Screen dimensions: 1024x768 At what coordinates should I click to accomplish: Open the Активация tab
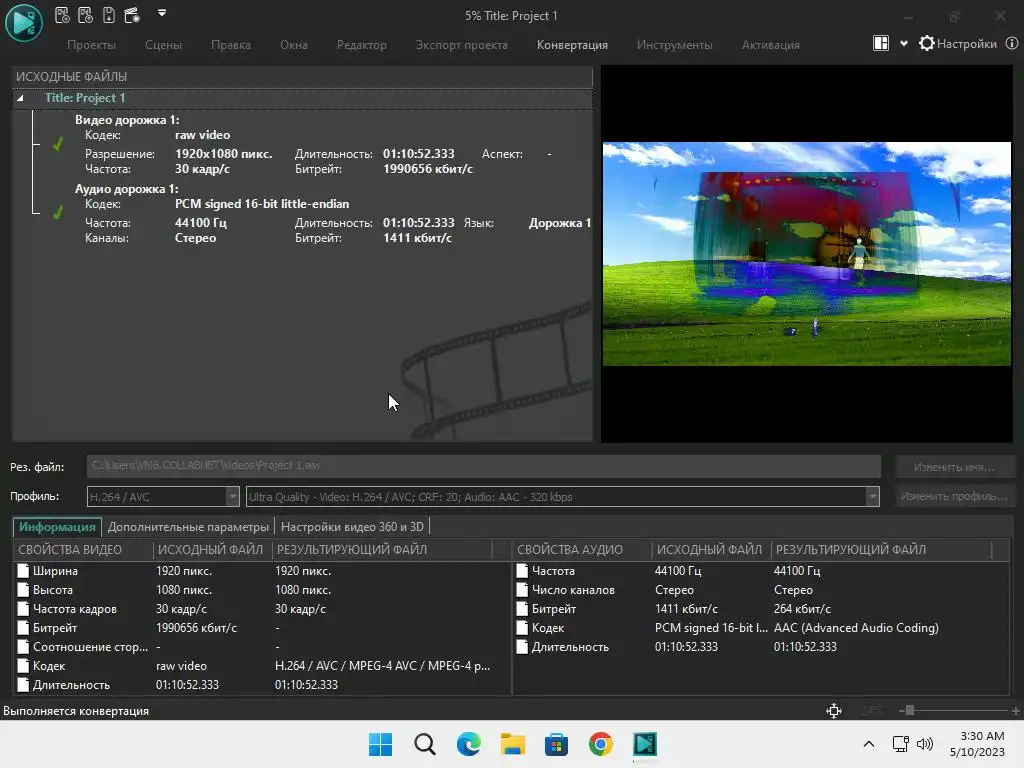tap(771, 45)
